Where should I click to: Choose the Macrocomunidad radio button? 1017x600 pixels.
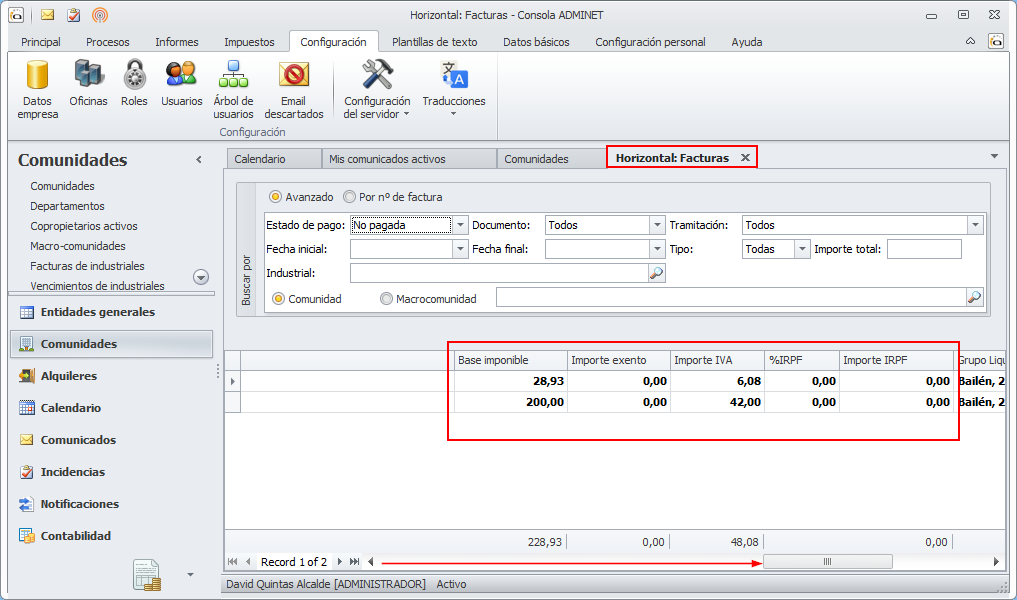pos(386,298)
